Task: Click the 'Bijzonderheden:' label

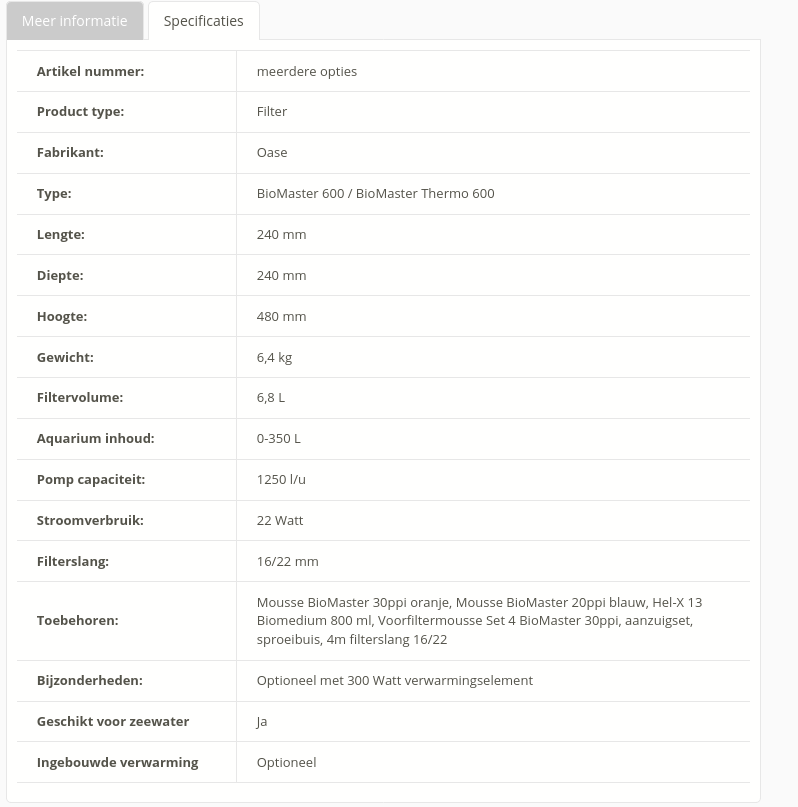Action: 89,680
